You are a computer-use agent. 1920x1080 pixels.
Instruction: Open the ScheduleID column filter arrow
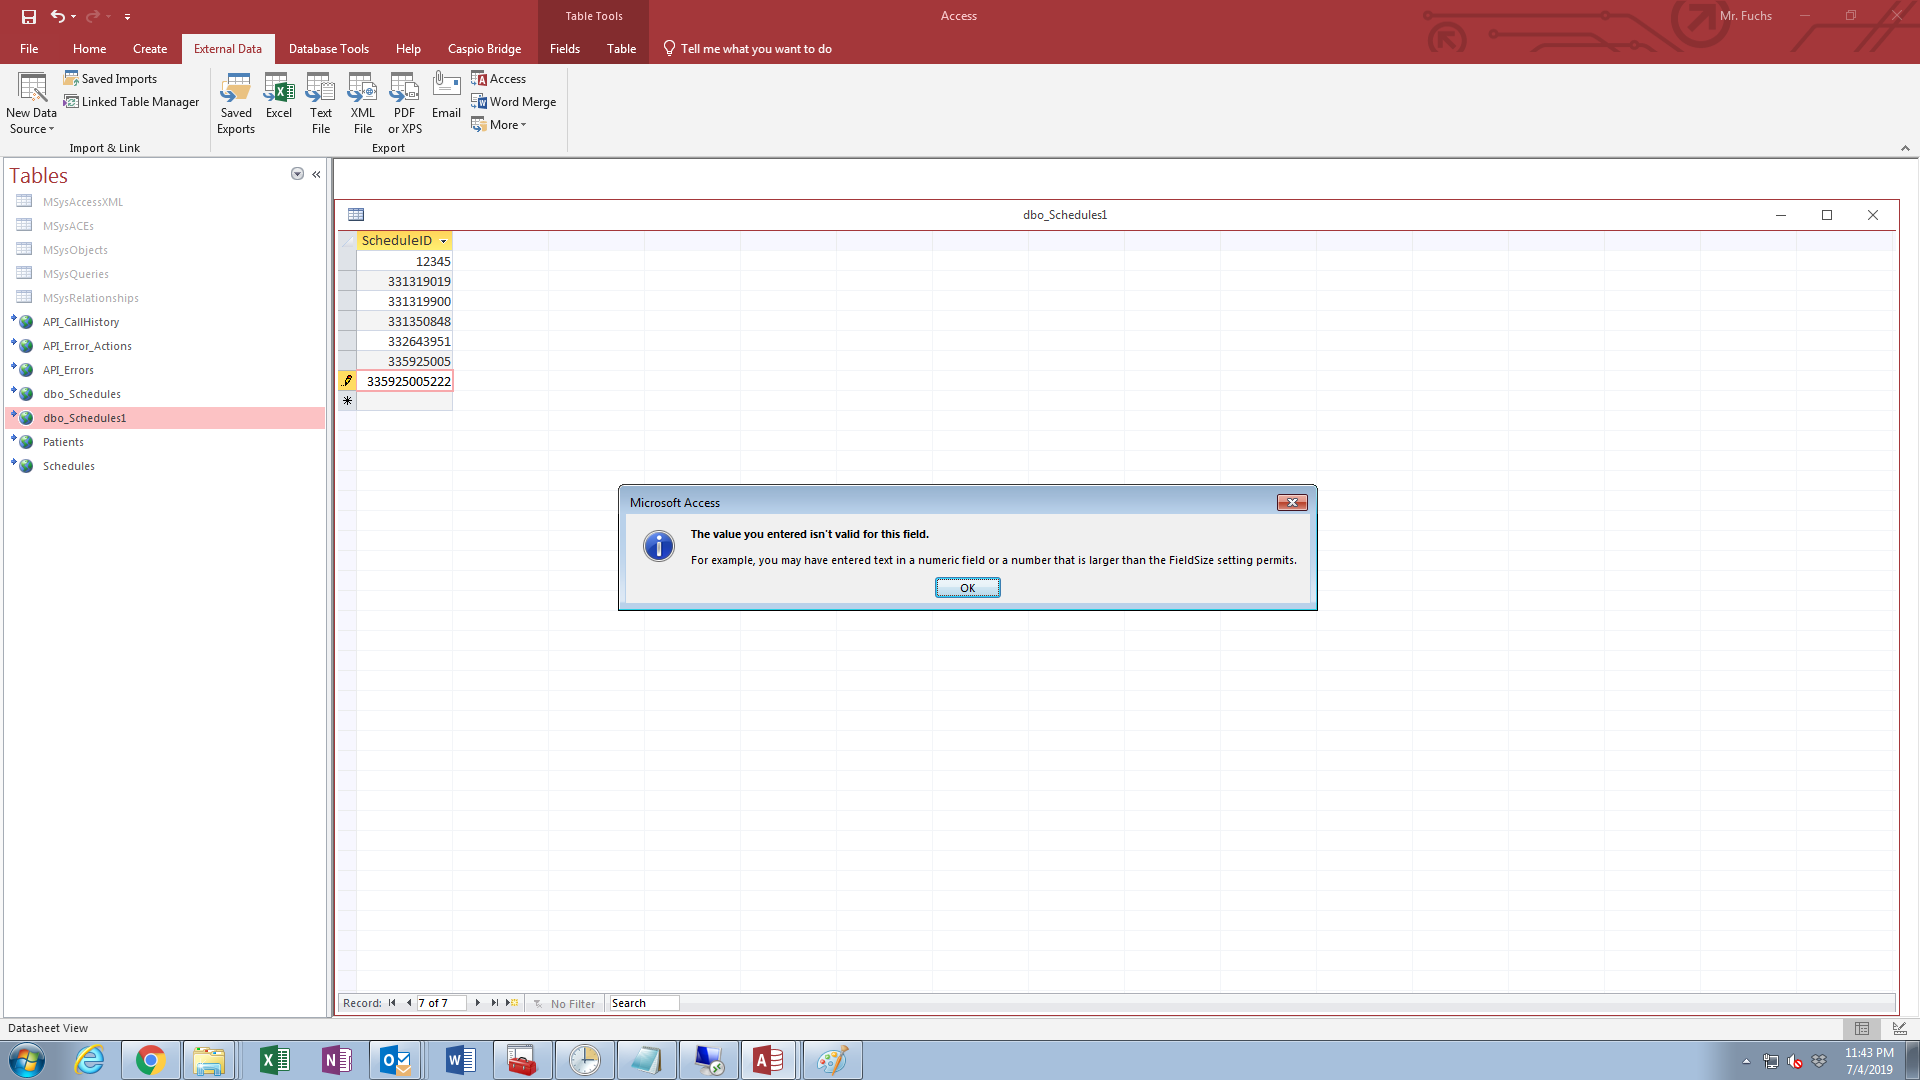[x=443, y=241]
